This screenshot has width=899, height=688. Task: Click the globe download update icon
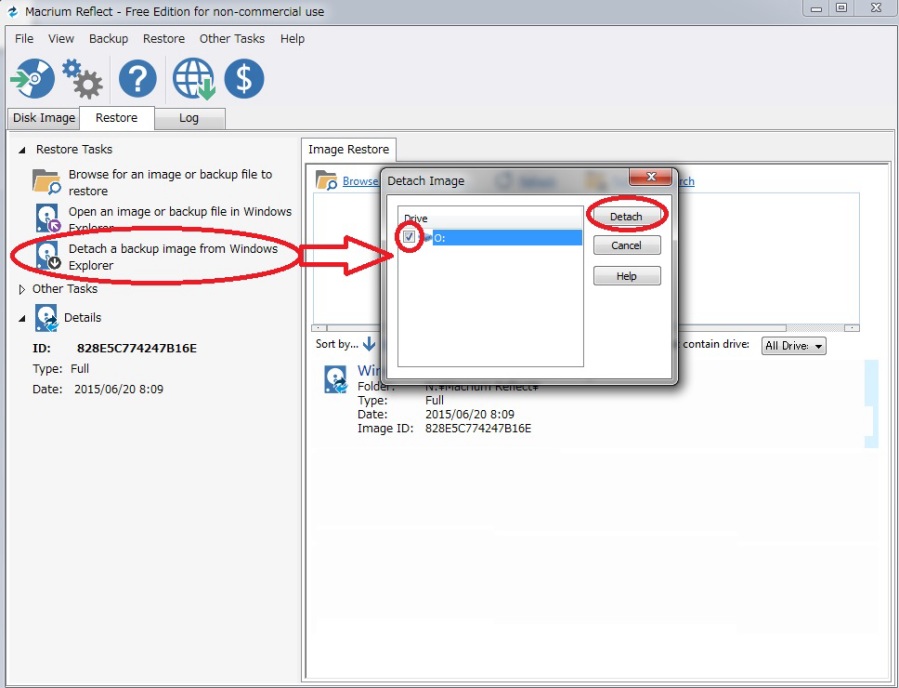click(193, 79)
